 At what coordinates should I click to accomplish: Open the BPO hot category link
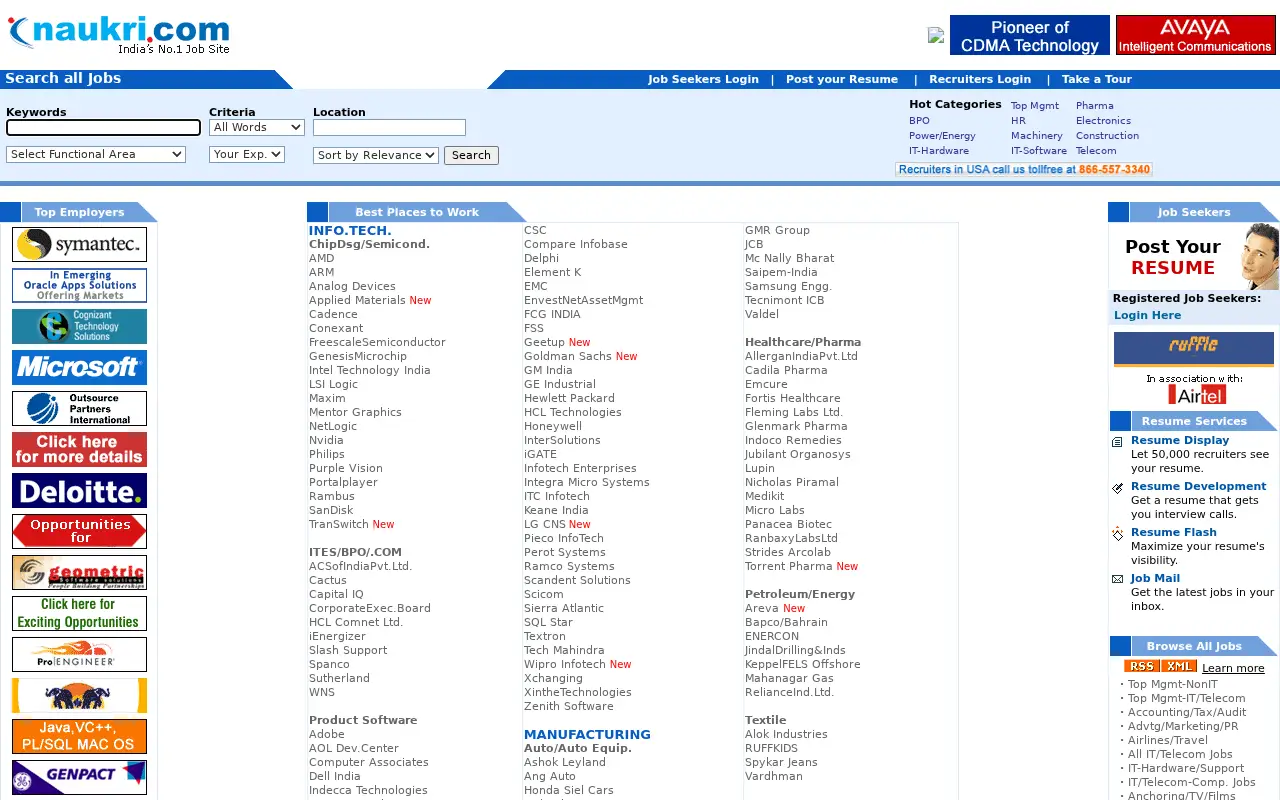[x=919, y=120]
